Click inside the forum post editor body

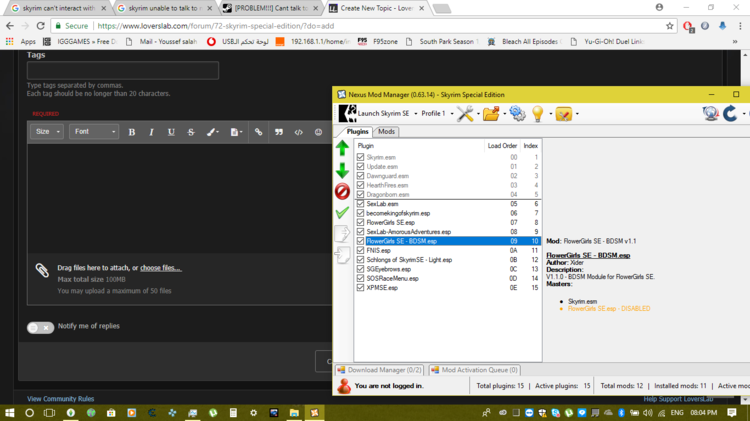[179, 198]
